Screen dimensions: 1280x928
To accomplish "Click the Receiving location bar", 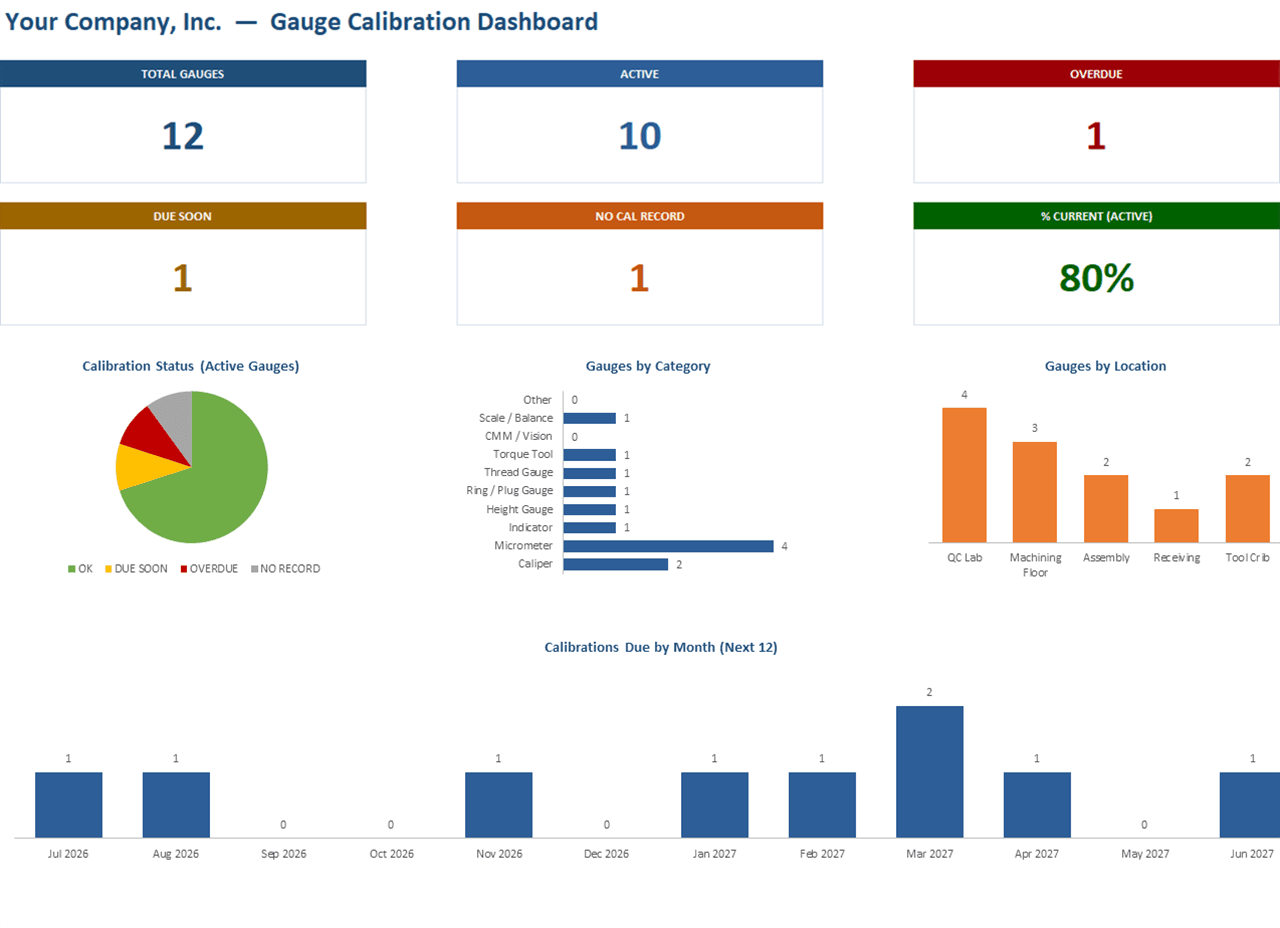I will coord(1176,526).
